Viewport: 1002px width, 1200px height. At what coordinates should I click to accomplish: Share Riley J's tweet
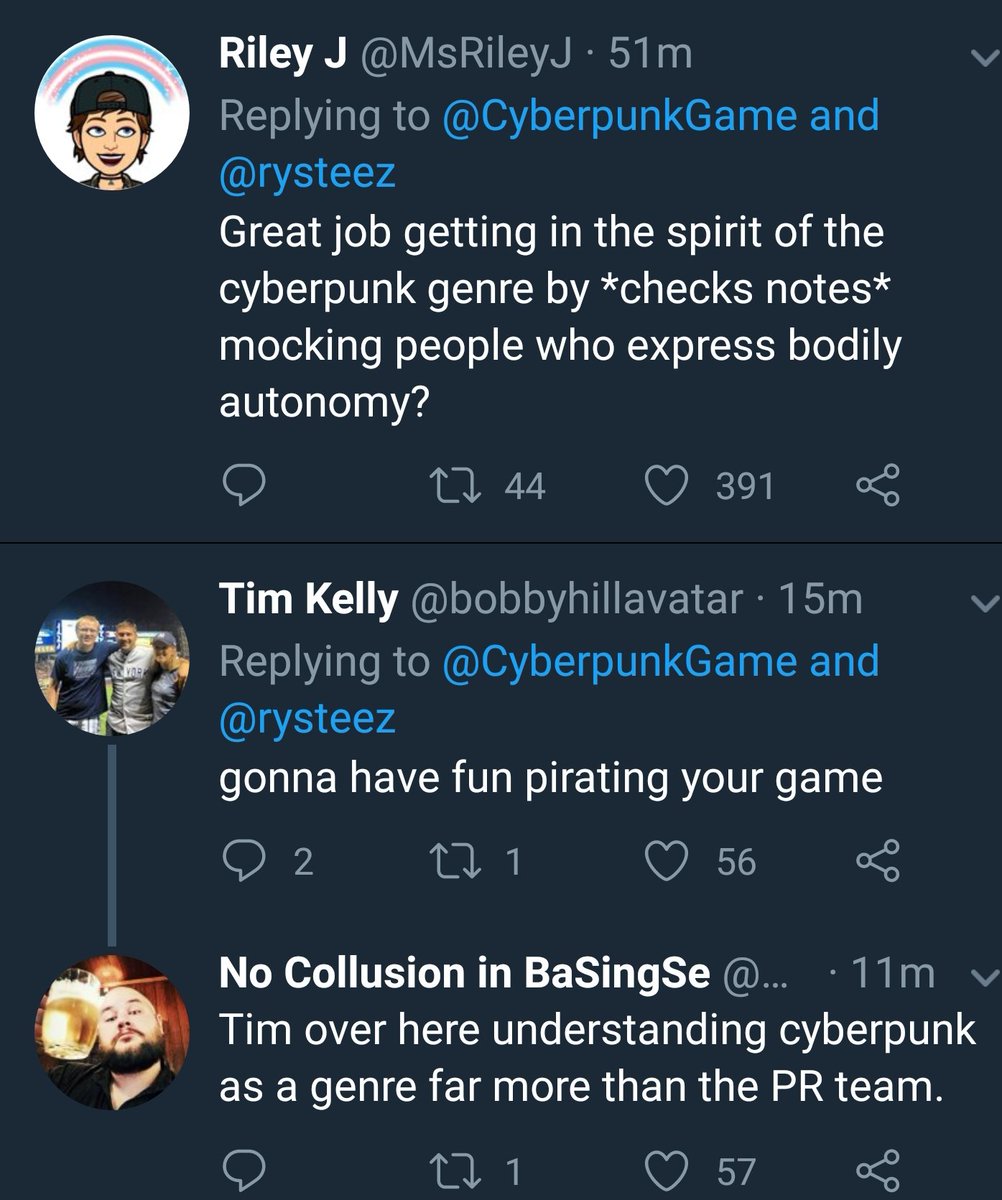pyautogui.click(x=879, y=487)
